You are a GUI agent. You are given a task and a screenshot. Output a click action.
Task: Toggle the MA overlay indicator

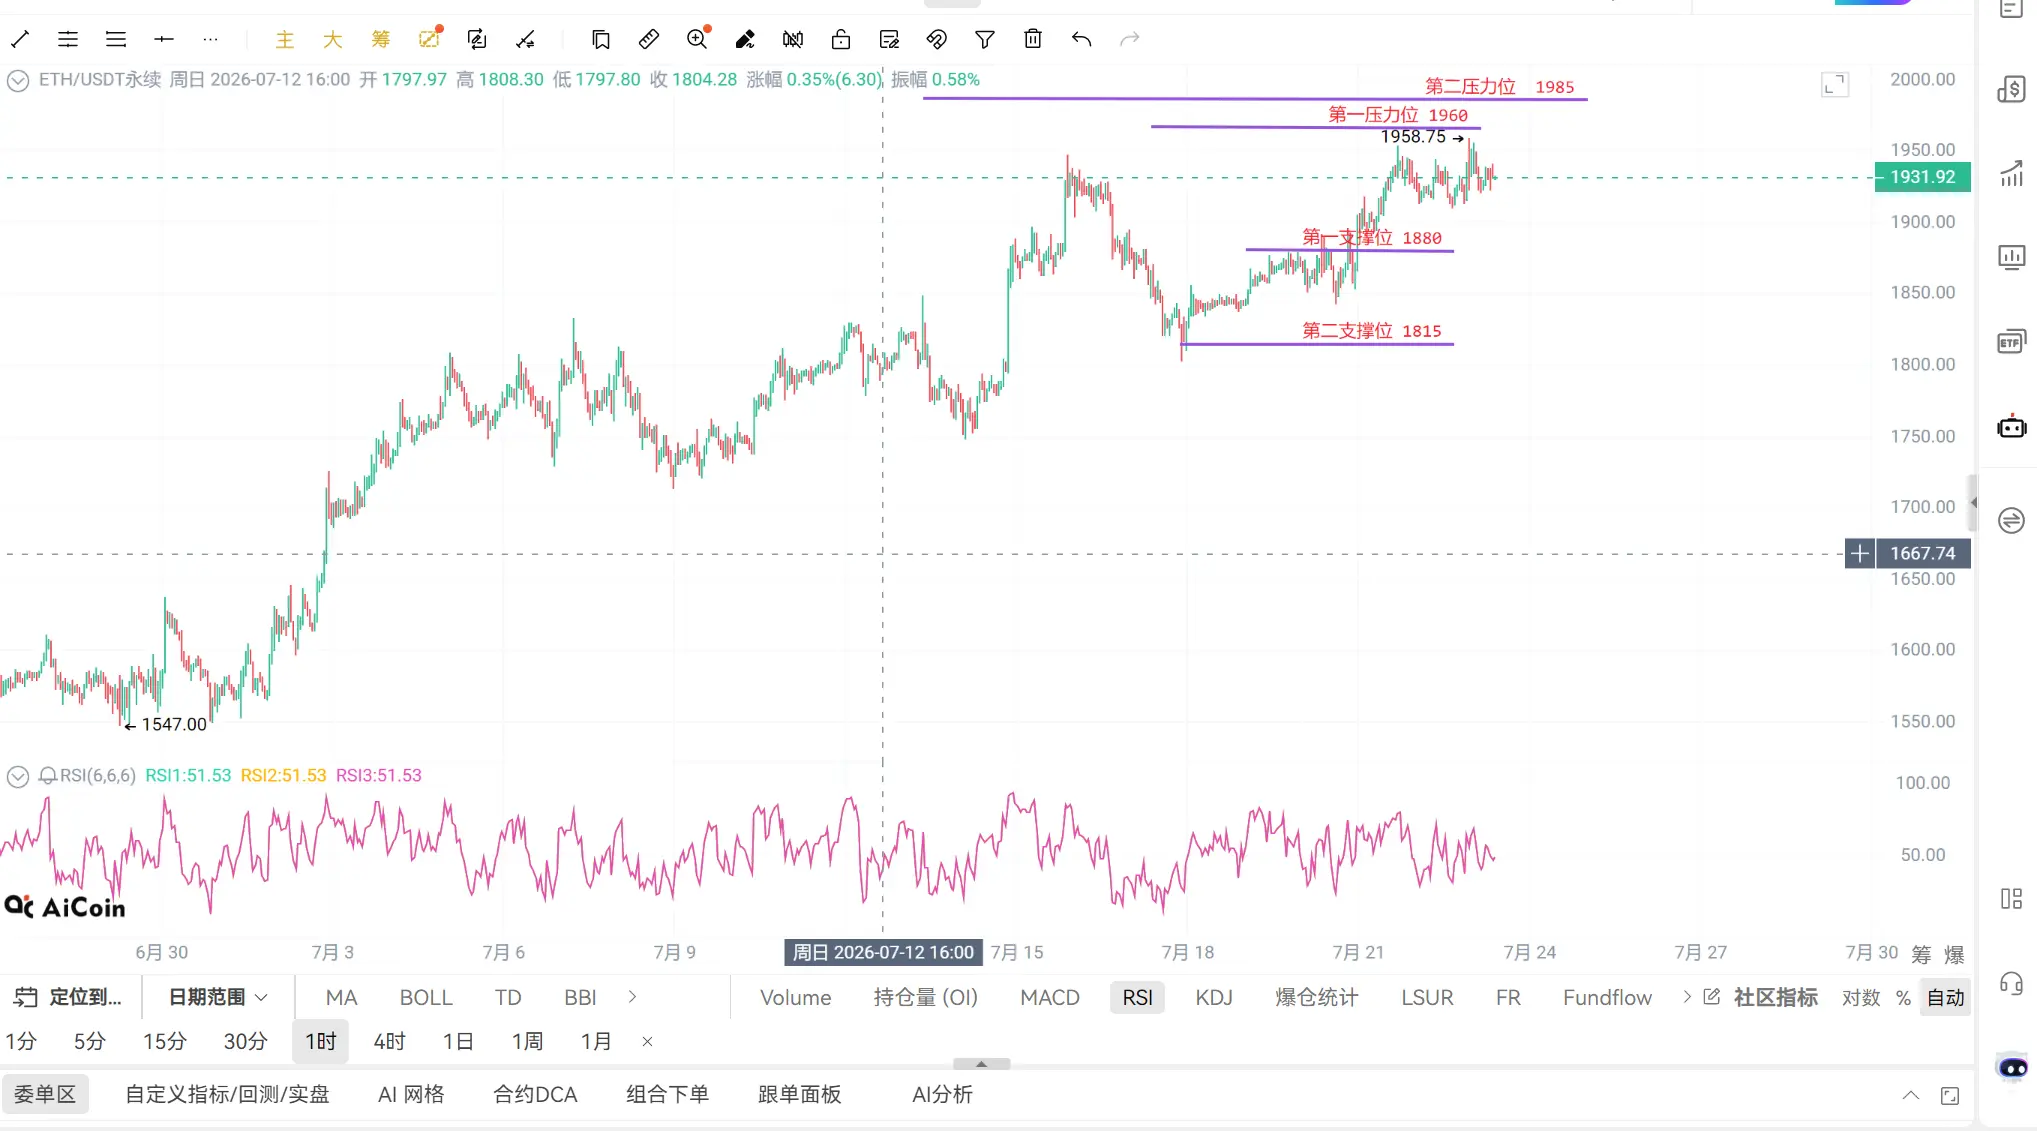click(341, 998)
